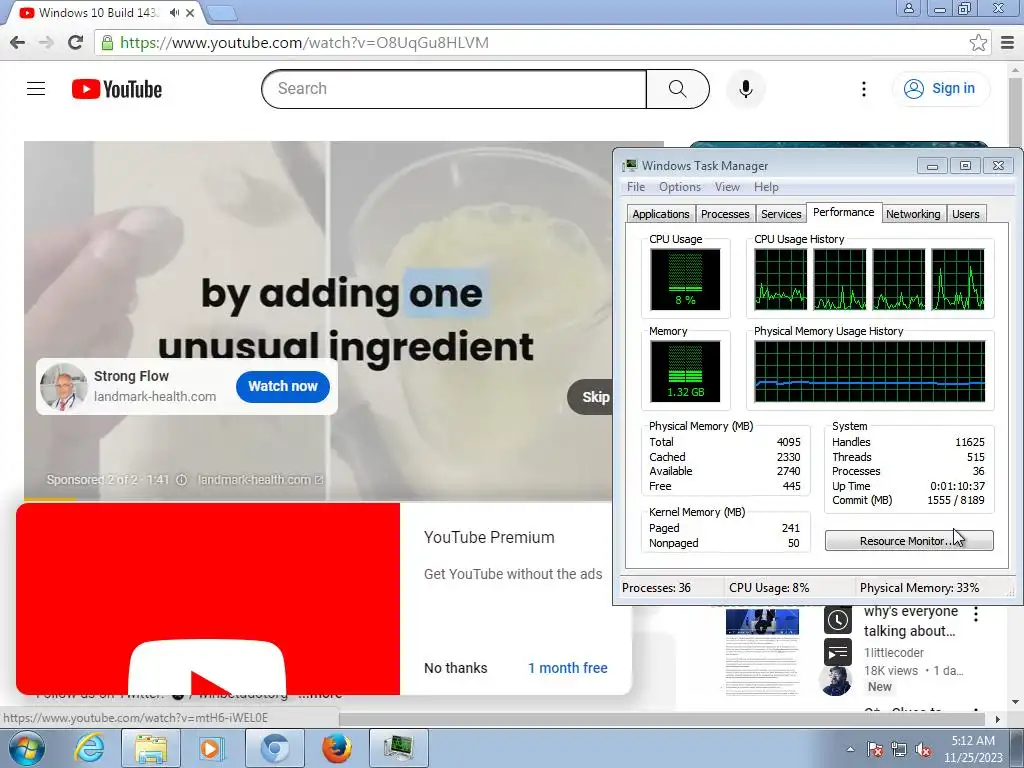Open Task Manager File menu
This screenshot has height=768, width=1024.
click(635, 187)
